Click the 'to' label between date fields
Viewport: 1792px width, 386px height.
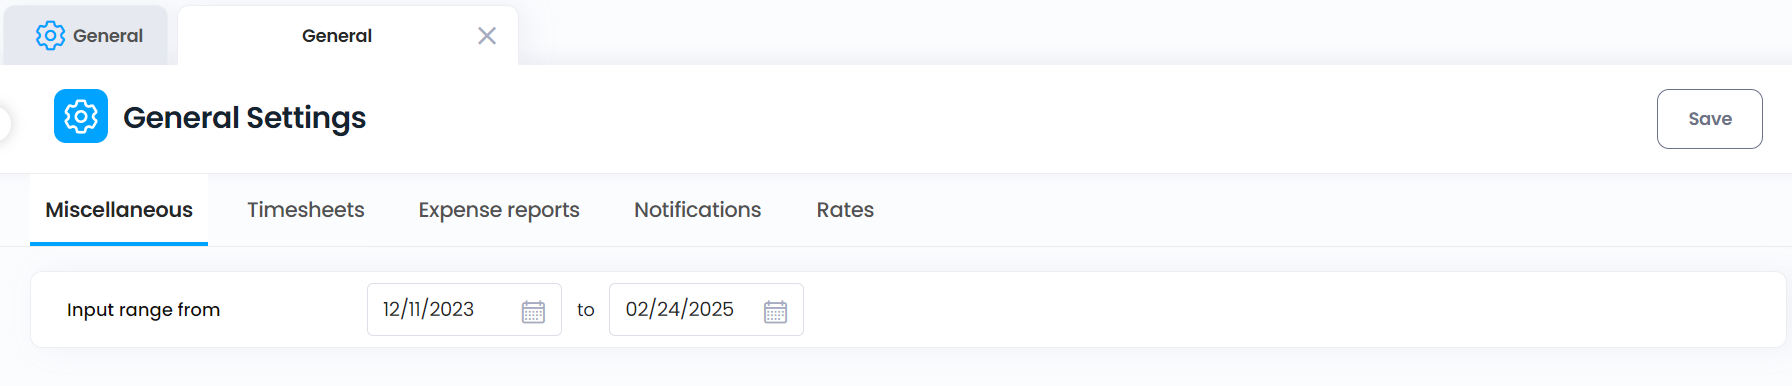coord(586,310)
